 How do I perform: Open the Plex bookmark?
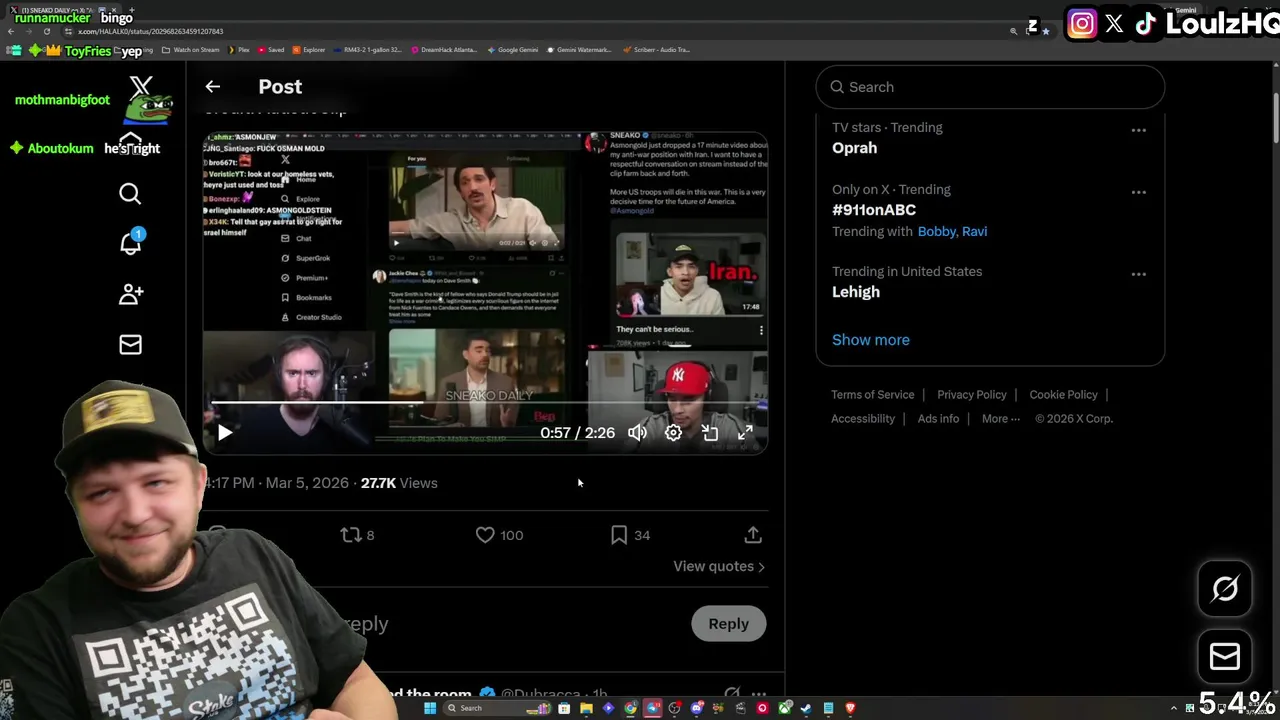pos(239,50)
